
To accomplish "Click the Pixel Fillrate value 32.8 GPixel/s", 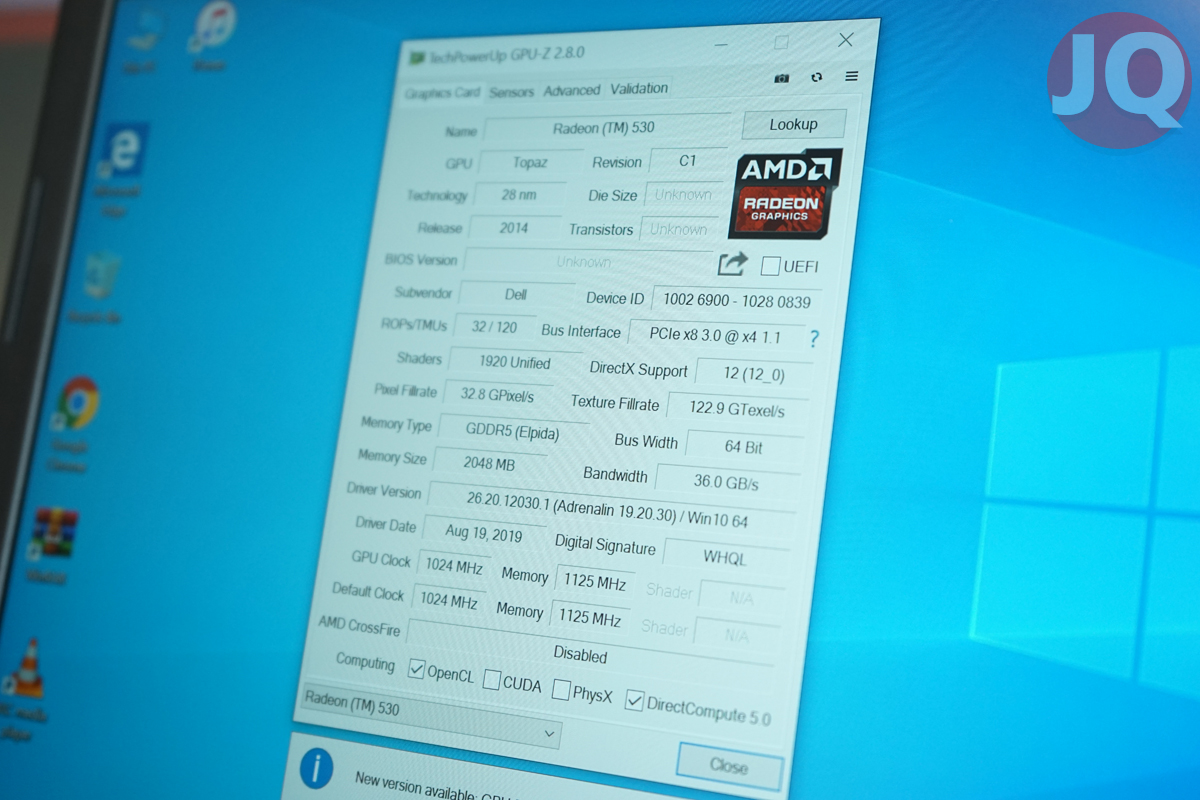I will [x=498, y=395].
